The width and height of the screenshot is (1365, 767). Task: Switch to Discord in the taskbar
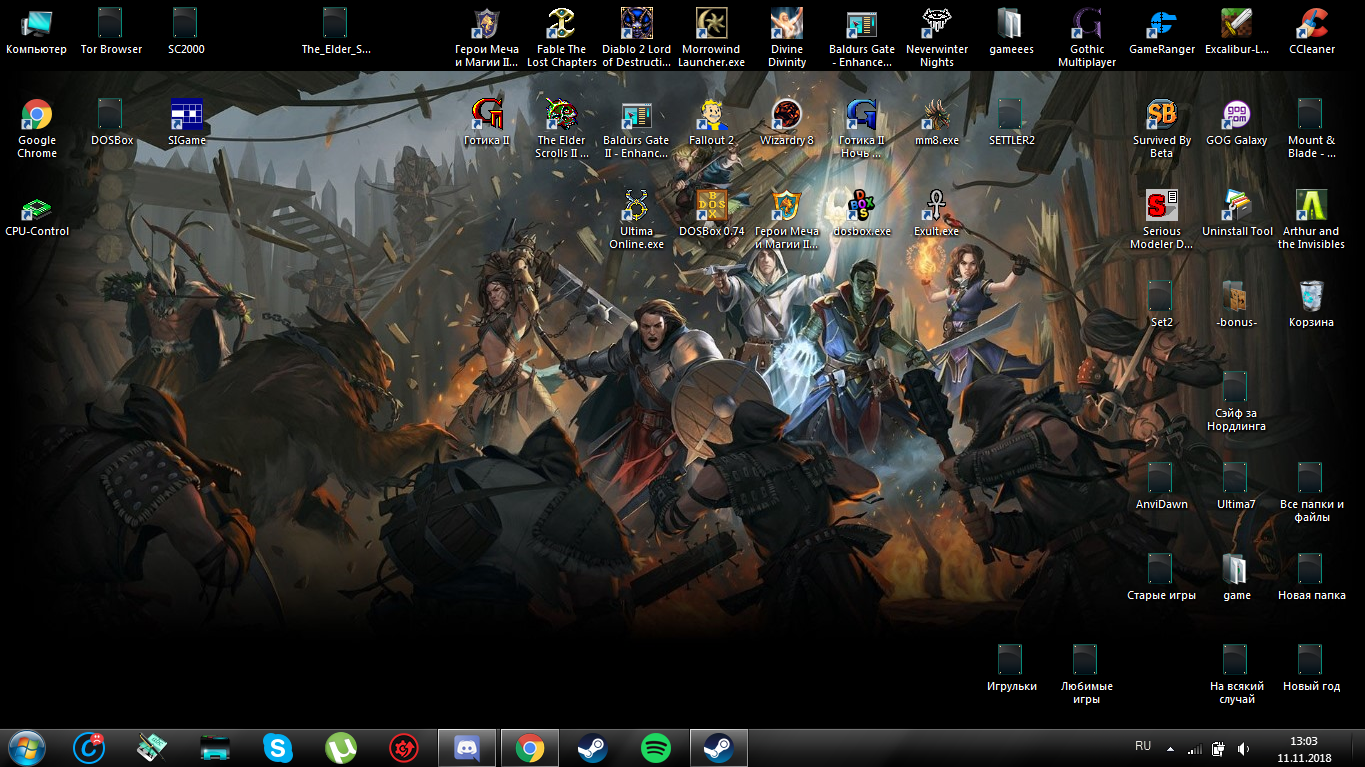click(467, 747)
